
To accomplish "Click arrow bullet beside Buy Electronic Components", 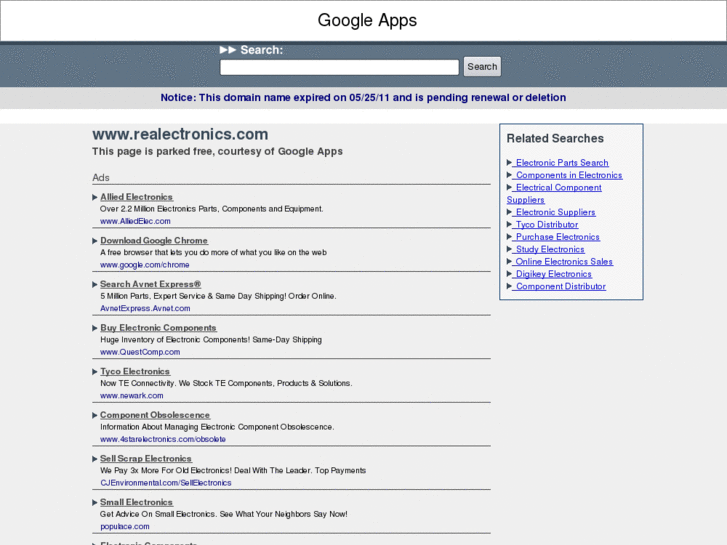I will (x=95, y=328).
